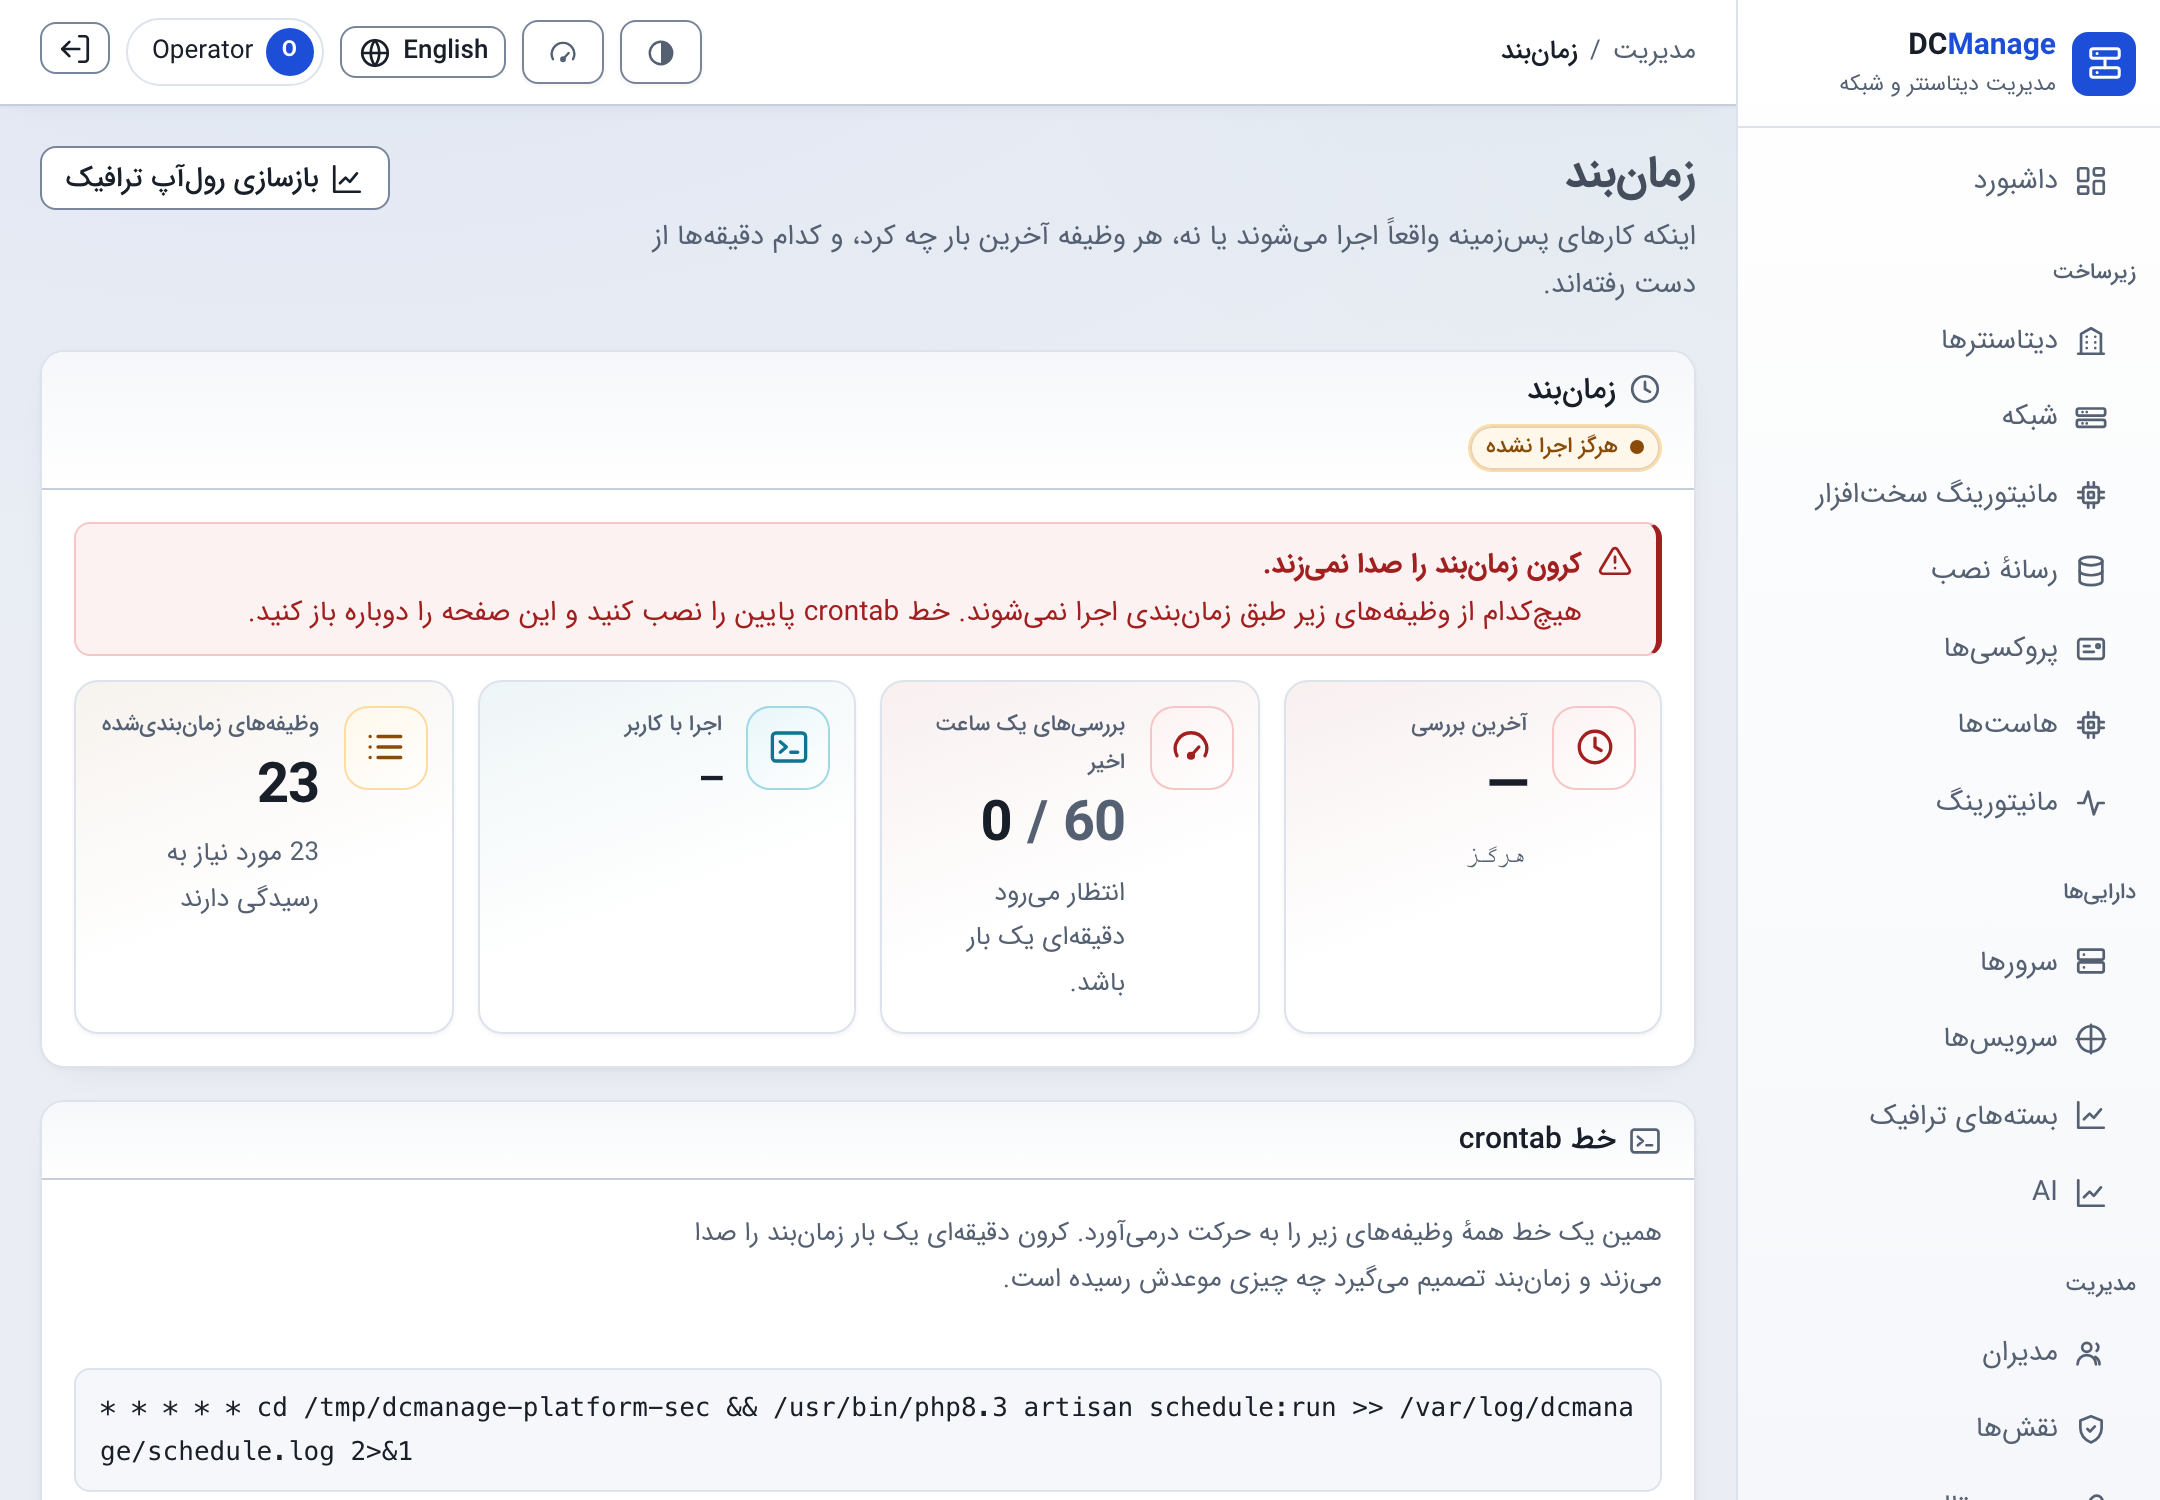Open داشبورد dashboard in sidebar

click(2040, 181)
